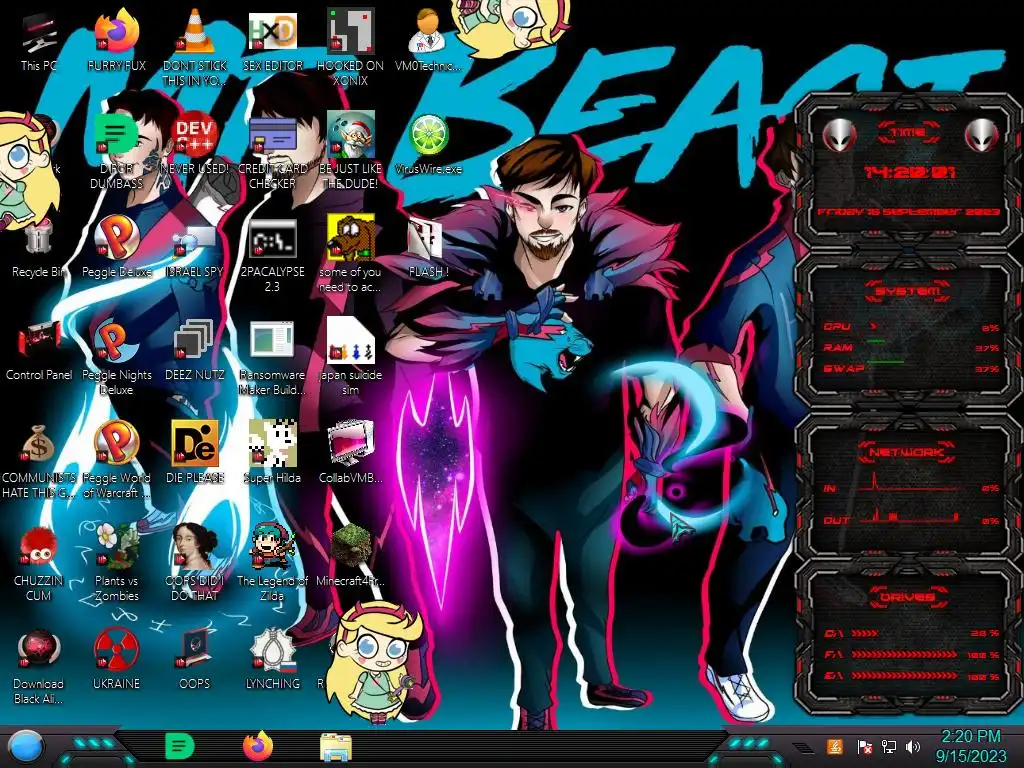The width and height of the screenshot is (1024, 768).
Task: Click the CPU usage row in widget
Action: tap(911, 327)
